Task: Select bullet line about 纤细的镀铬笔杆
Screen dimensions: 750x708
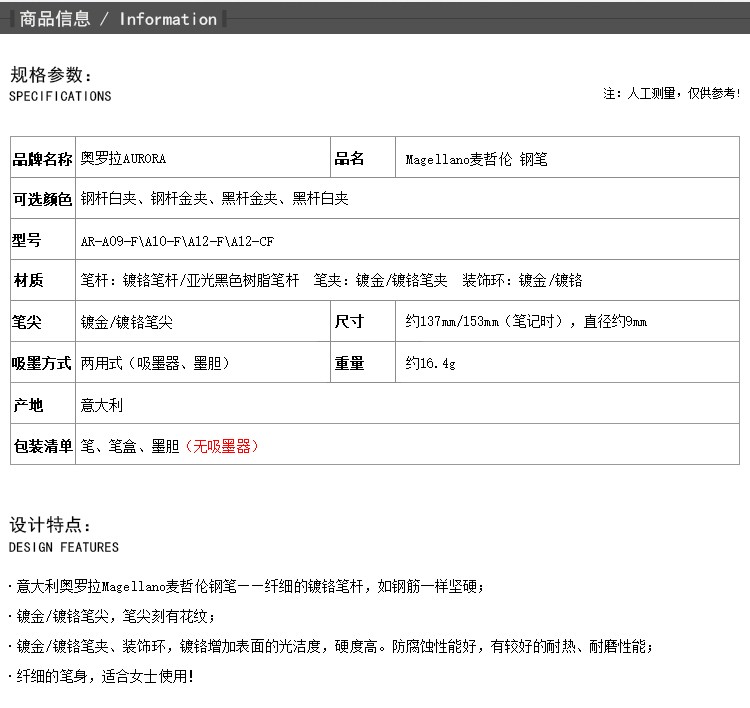Action: pos(246,586)
